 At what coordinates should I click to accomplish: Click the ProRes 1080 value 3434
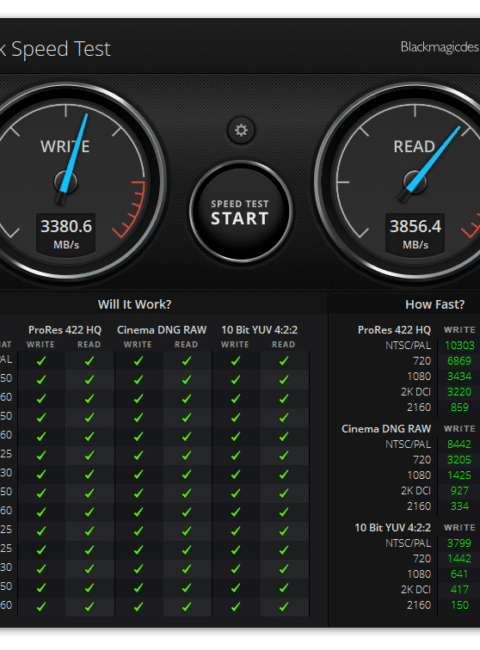[x=459, y=376]
